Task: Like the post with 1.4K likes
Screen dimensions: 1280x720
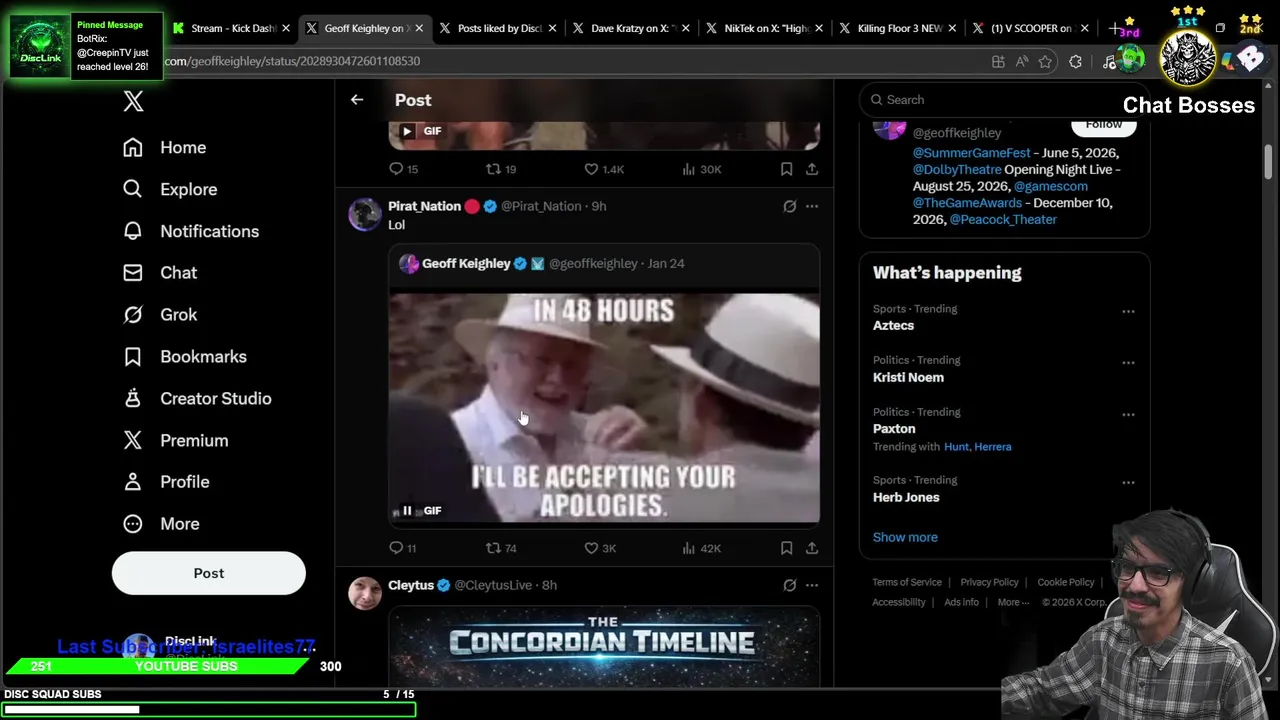Action: tap(604, 169)
